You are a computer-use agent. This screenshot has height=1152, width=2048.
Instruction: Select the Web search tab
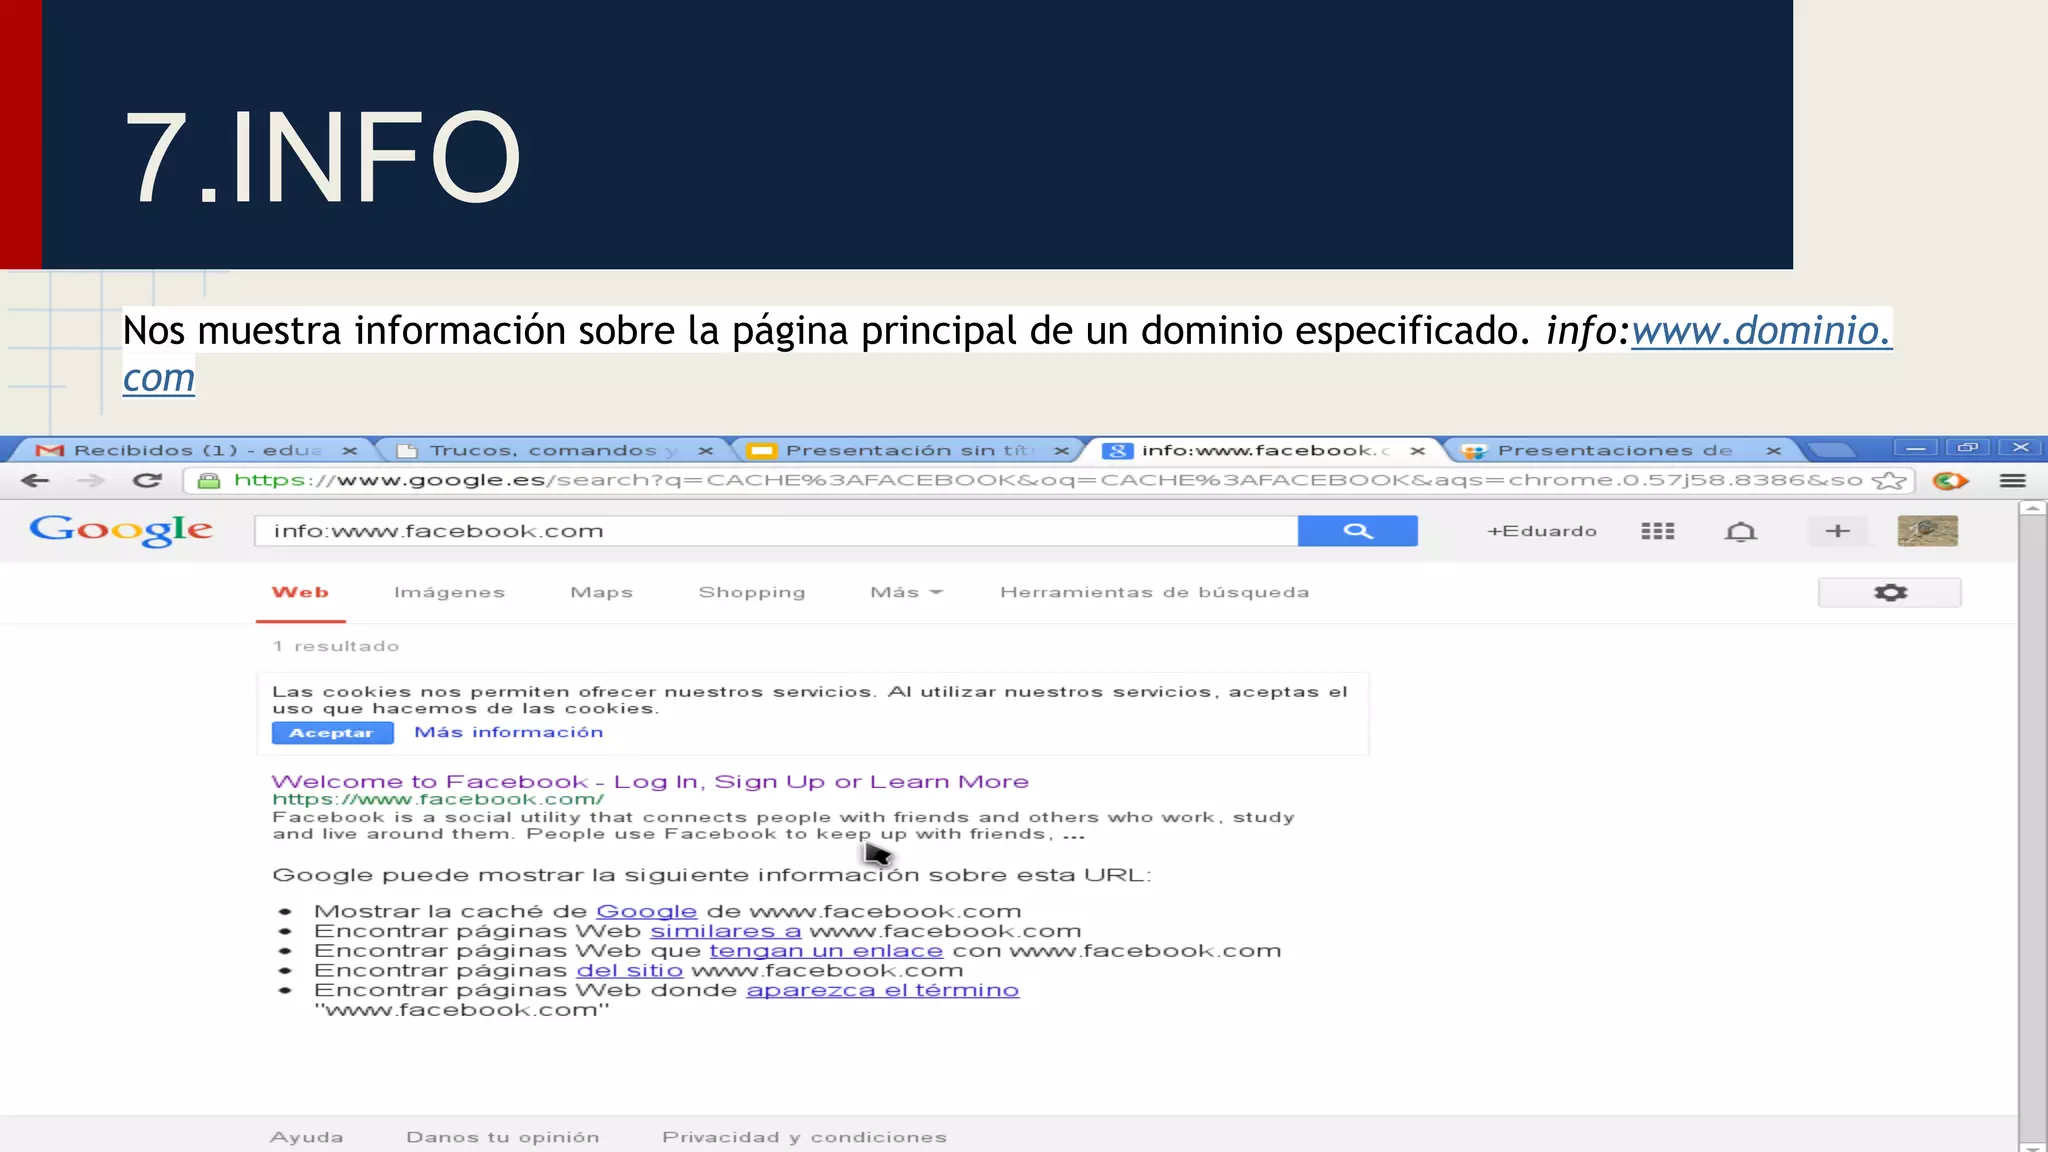[x=300, y=593]
